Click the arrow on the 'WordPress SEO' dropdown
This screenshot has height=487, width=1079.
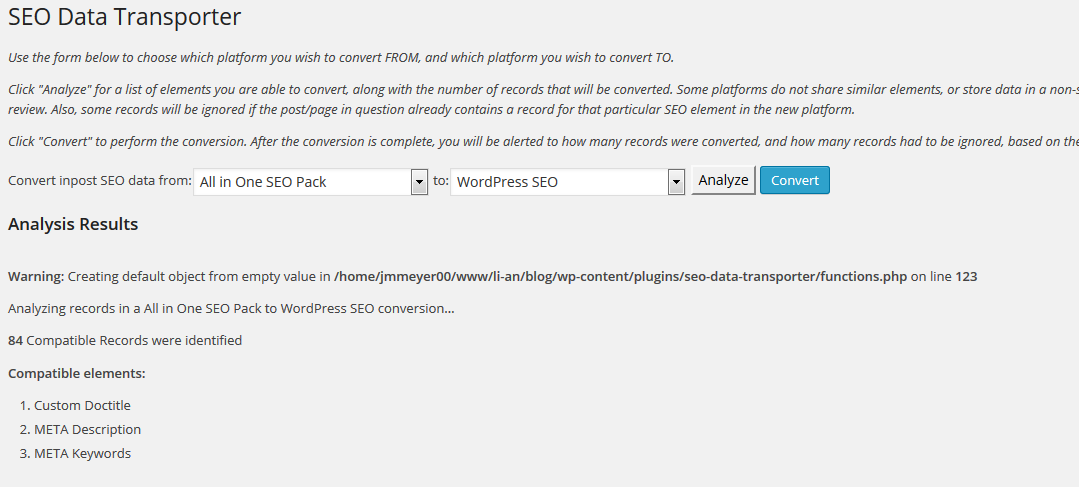[x=676, y=183]
